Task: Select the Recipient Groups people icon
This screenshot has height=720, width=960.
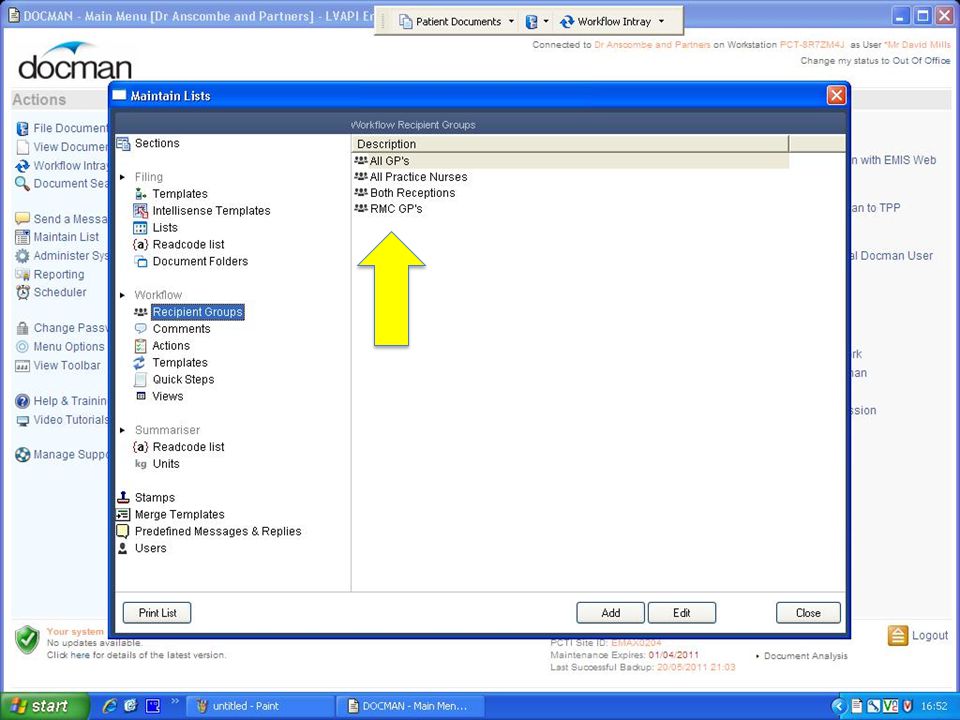Action: [140, 312]
